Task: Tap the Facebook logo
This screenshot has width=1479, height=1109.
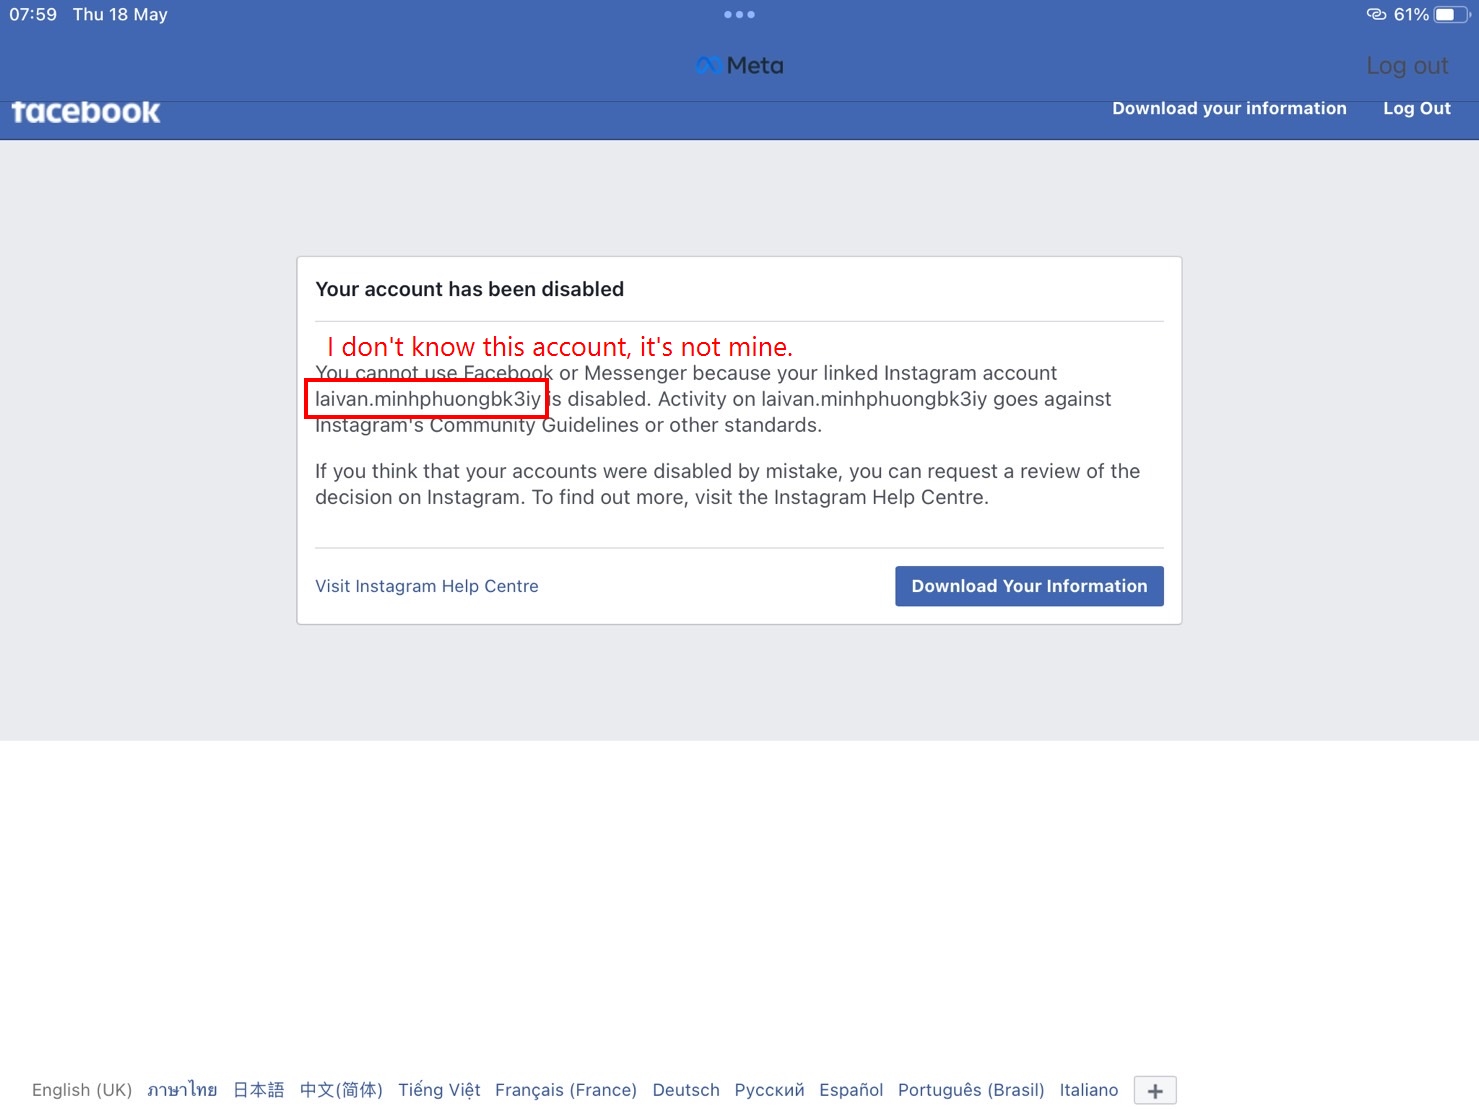Action: [86, 112]
